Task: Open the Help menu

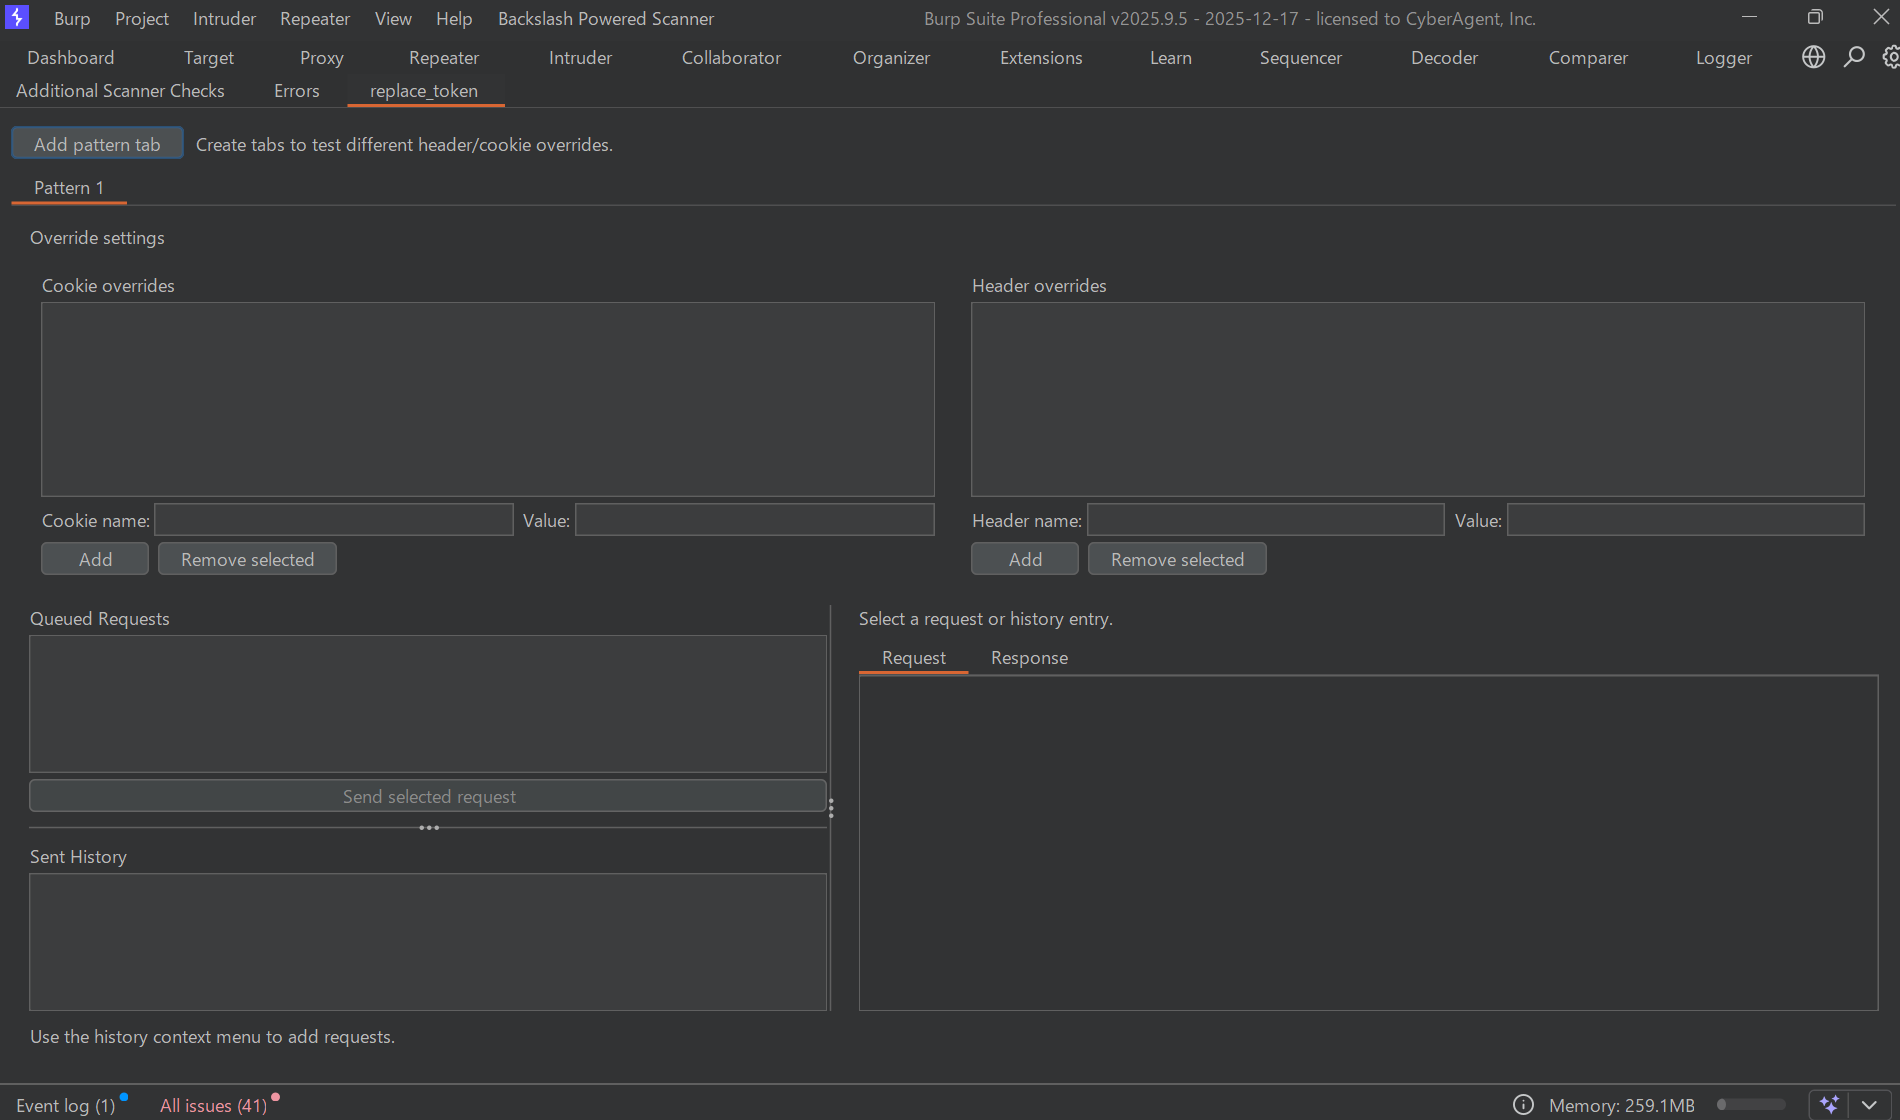Action: (x=454, y=18)
